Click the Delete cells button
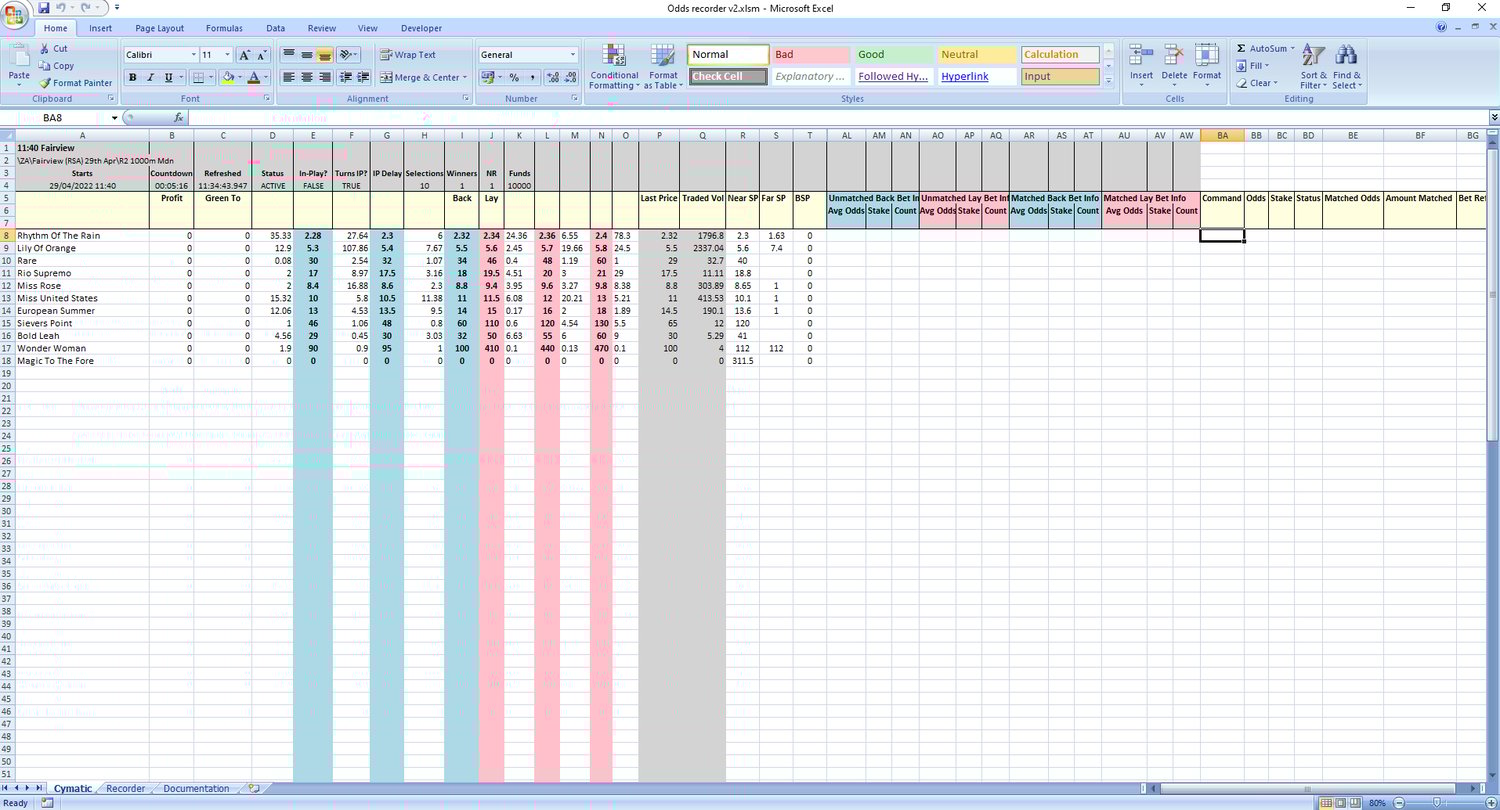 tap(1174, 67)
